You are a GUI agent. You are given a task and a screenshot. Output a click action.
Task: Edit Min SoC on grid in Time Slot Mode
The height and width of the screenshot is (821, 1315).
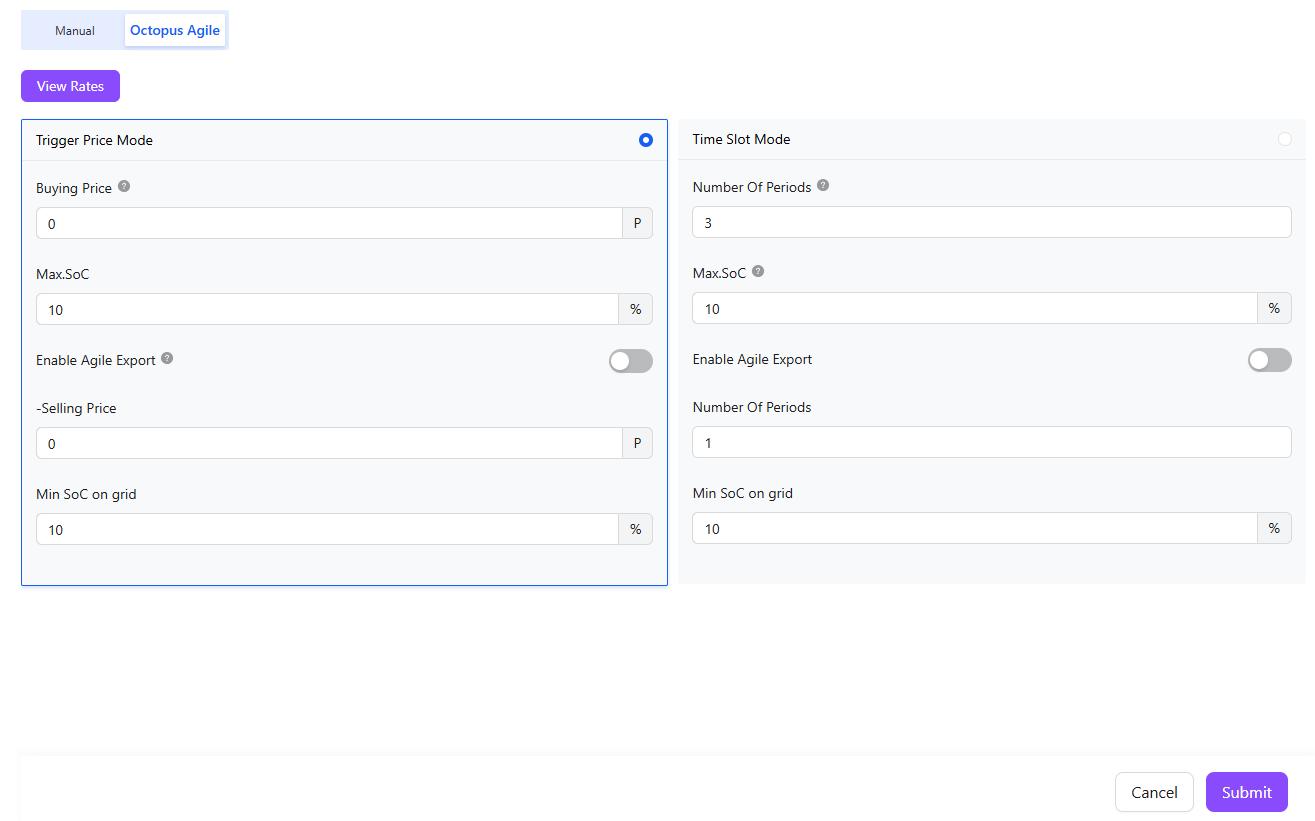pyautogui.click(x=974, y=529)
